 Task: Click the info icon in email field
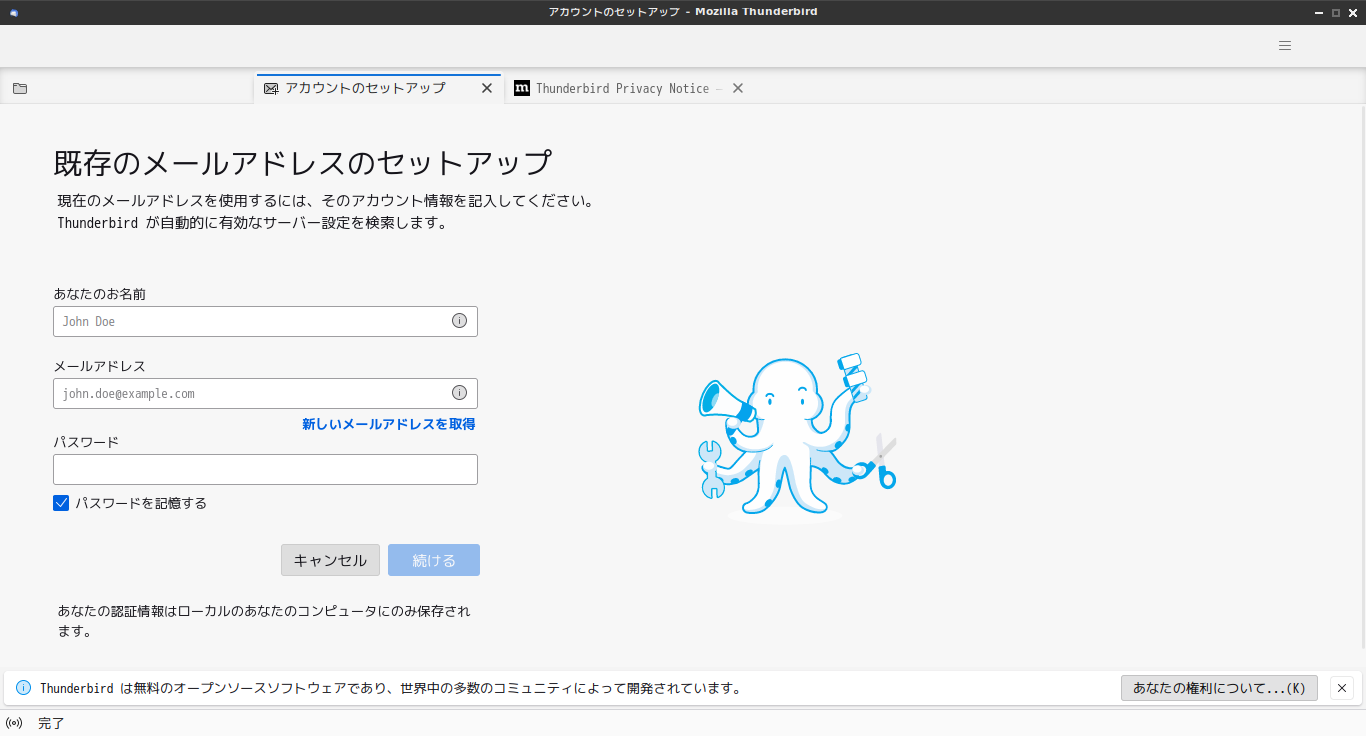[x=460, y=393]
